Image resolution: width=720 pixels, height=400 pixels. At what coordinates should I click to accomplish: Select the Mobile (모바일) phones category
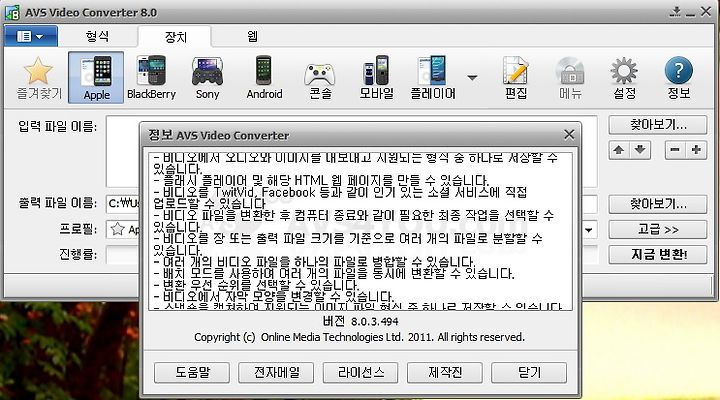coord(376,78)
